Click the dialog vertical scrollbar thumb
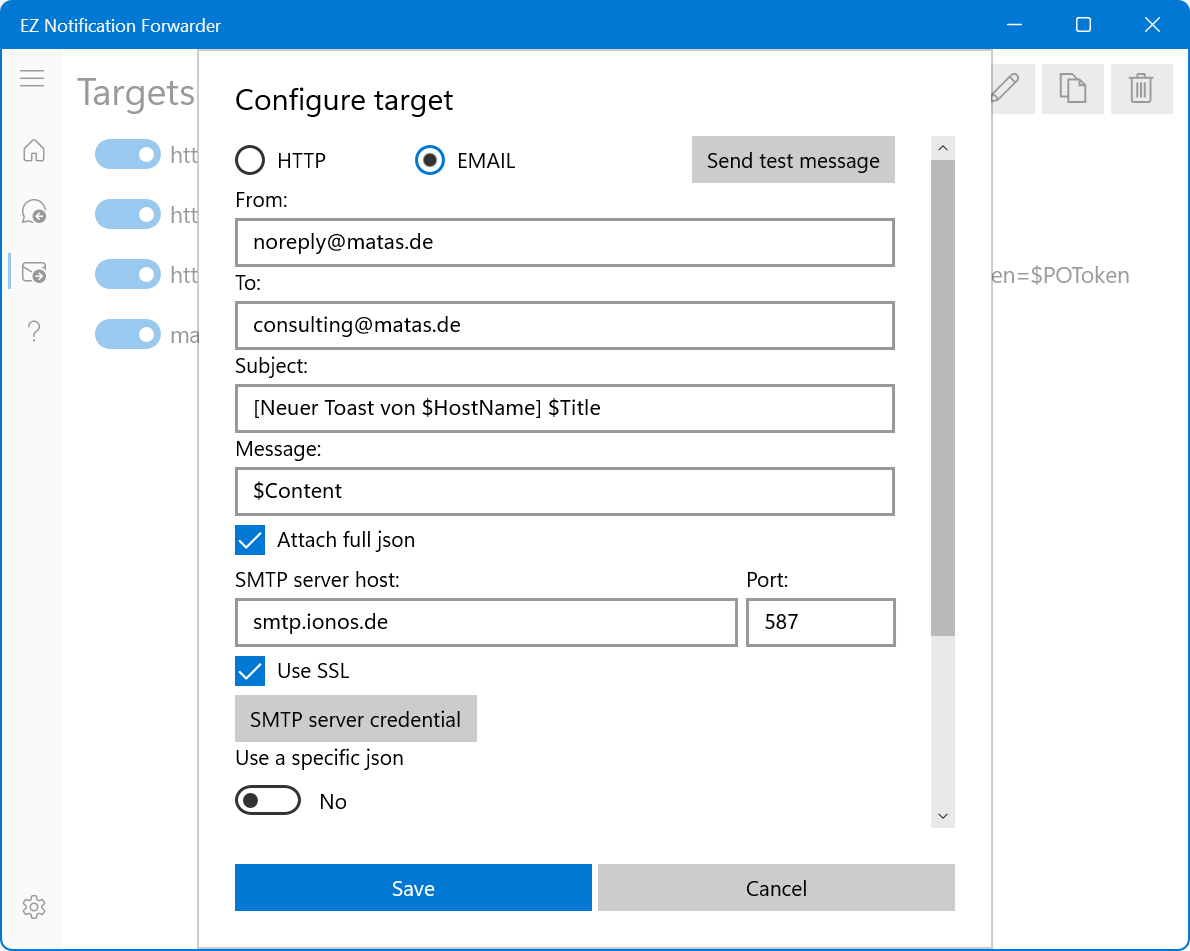 tap(943, 398)
